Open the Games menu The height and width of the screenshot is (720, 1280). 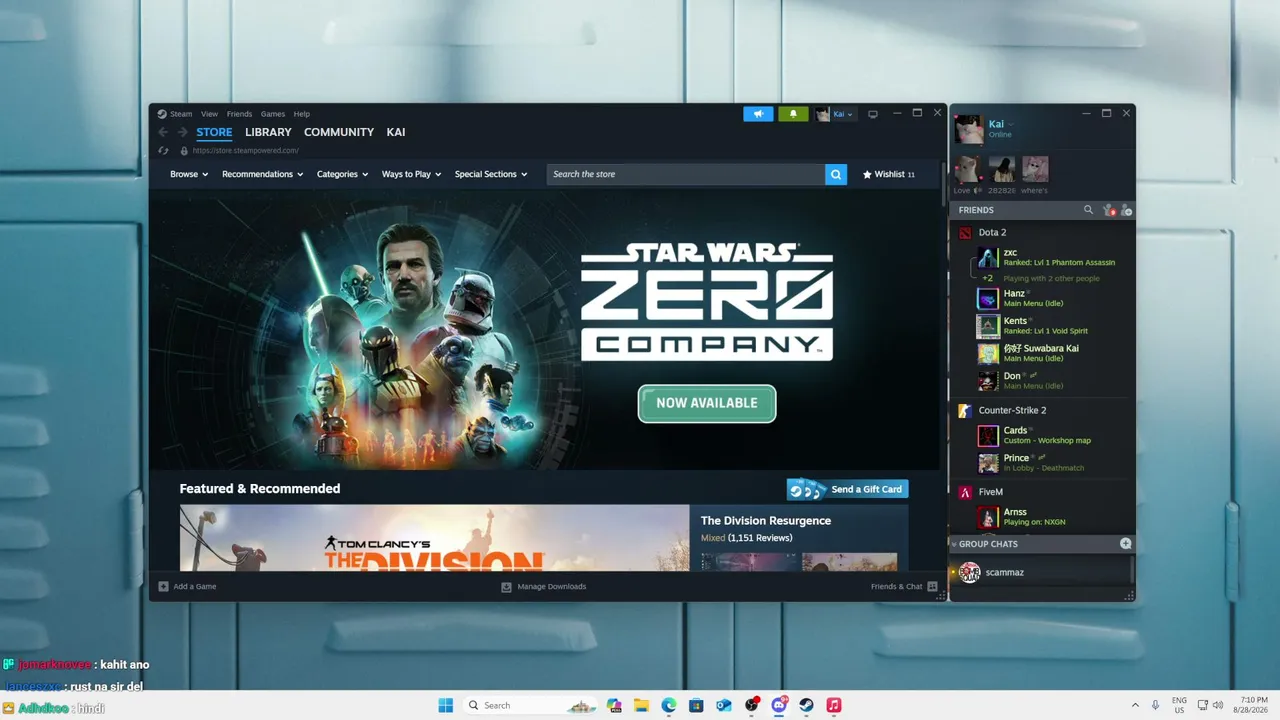[x=273, y=114]
